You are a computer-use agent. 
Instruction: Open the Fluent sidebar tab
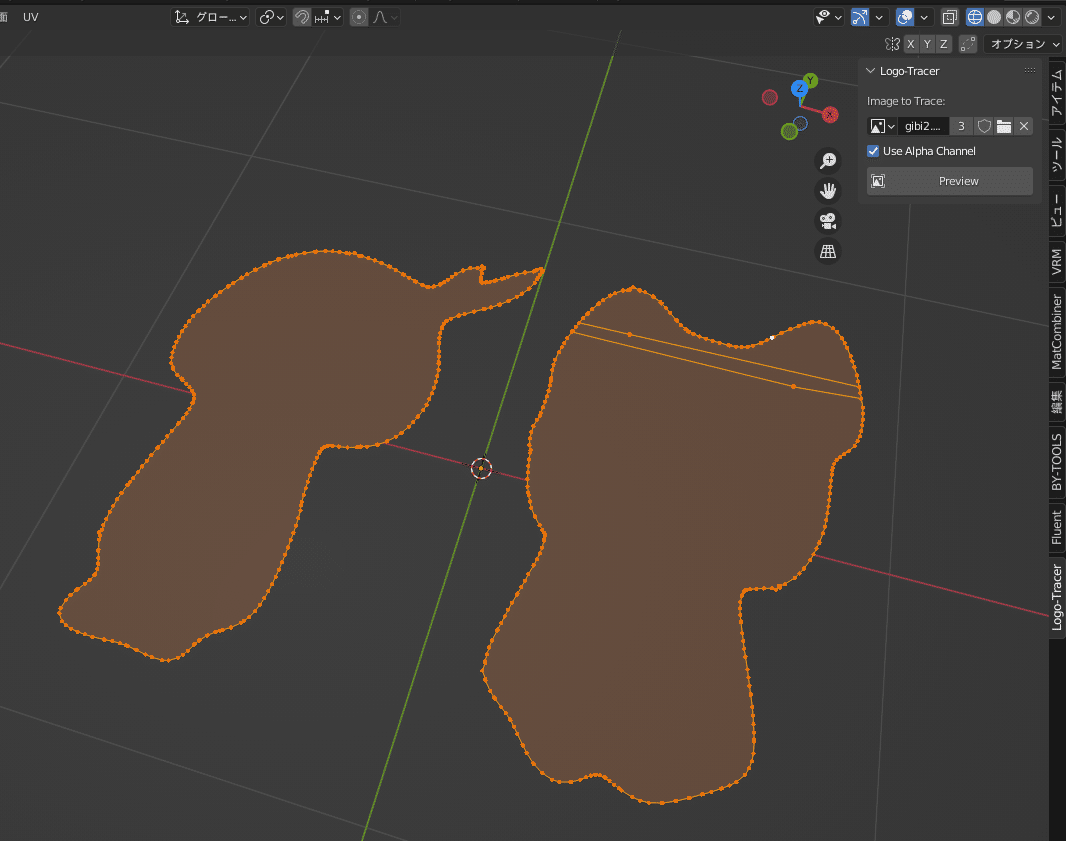point(1056,528)
